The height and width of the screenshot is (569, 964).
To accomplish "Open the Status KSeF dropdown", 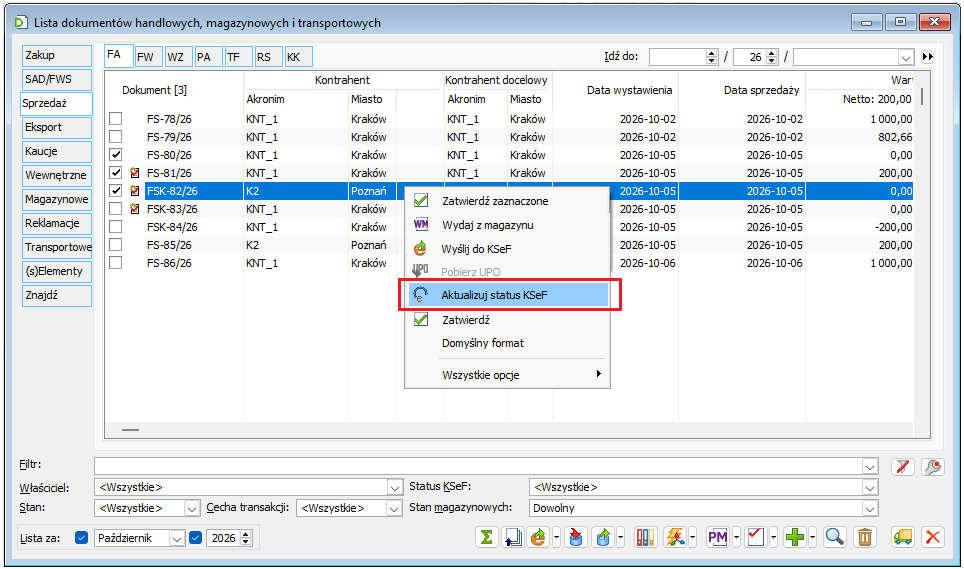I will [x=870, y=488].
